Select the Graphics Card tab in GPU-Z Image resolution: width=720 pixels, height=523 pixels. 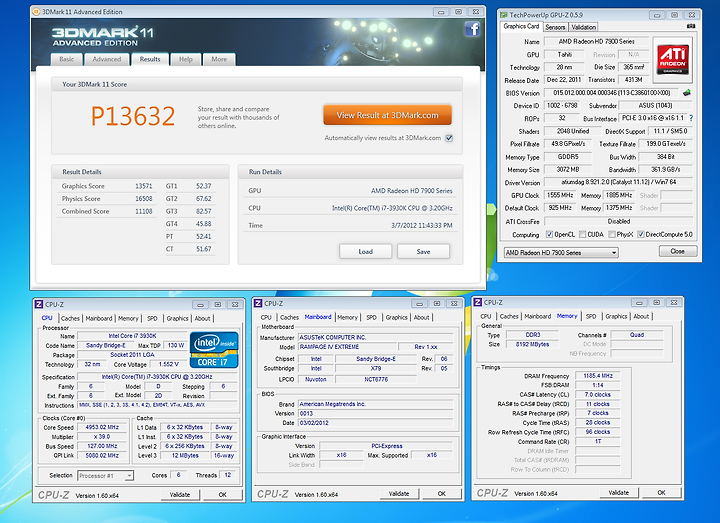pyautogui.click(x=521, y=26)
